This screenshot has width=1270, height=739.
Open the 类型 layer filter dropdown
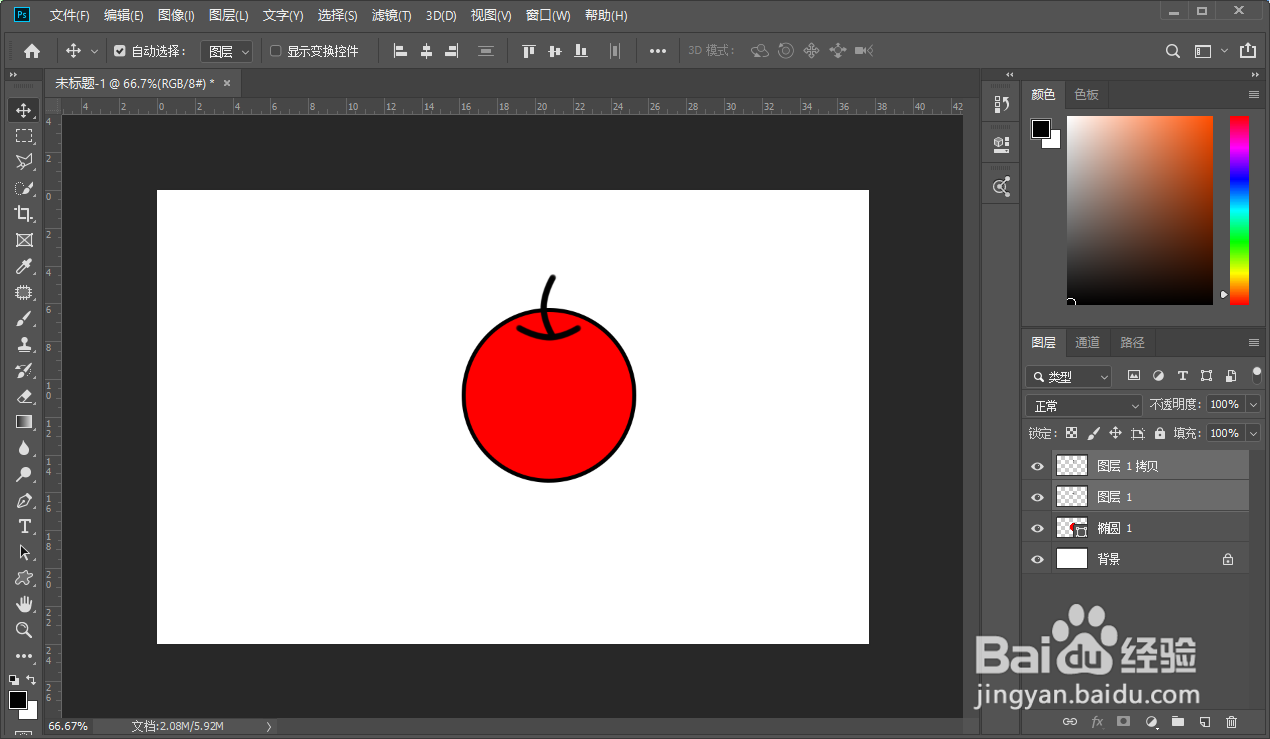pos(1069,377)
